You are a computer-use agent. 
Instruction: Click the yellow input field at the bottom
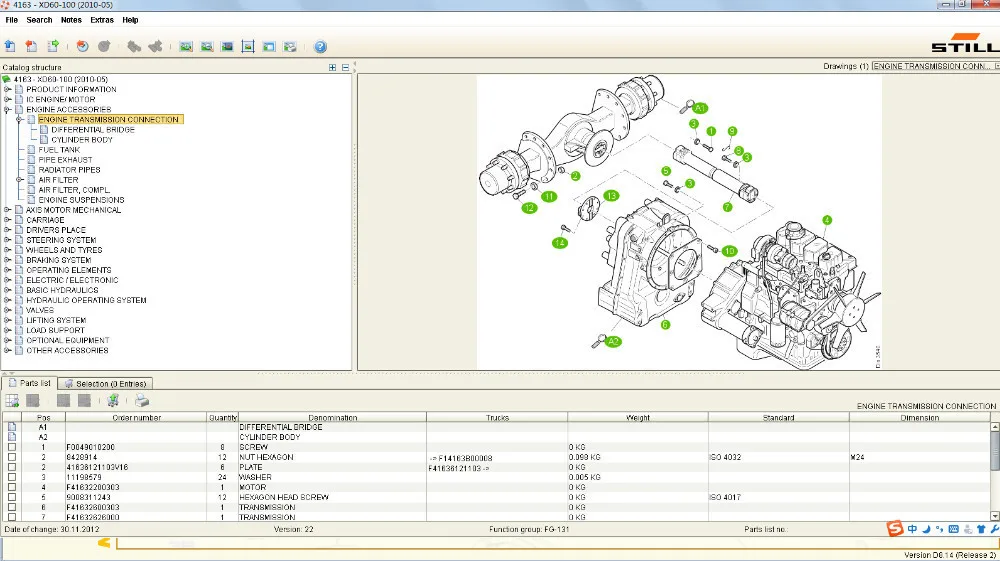coord(557,543)
